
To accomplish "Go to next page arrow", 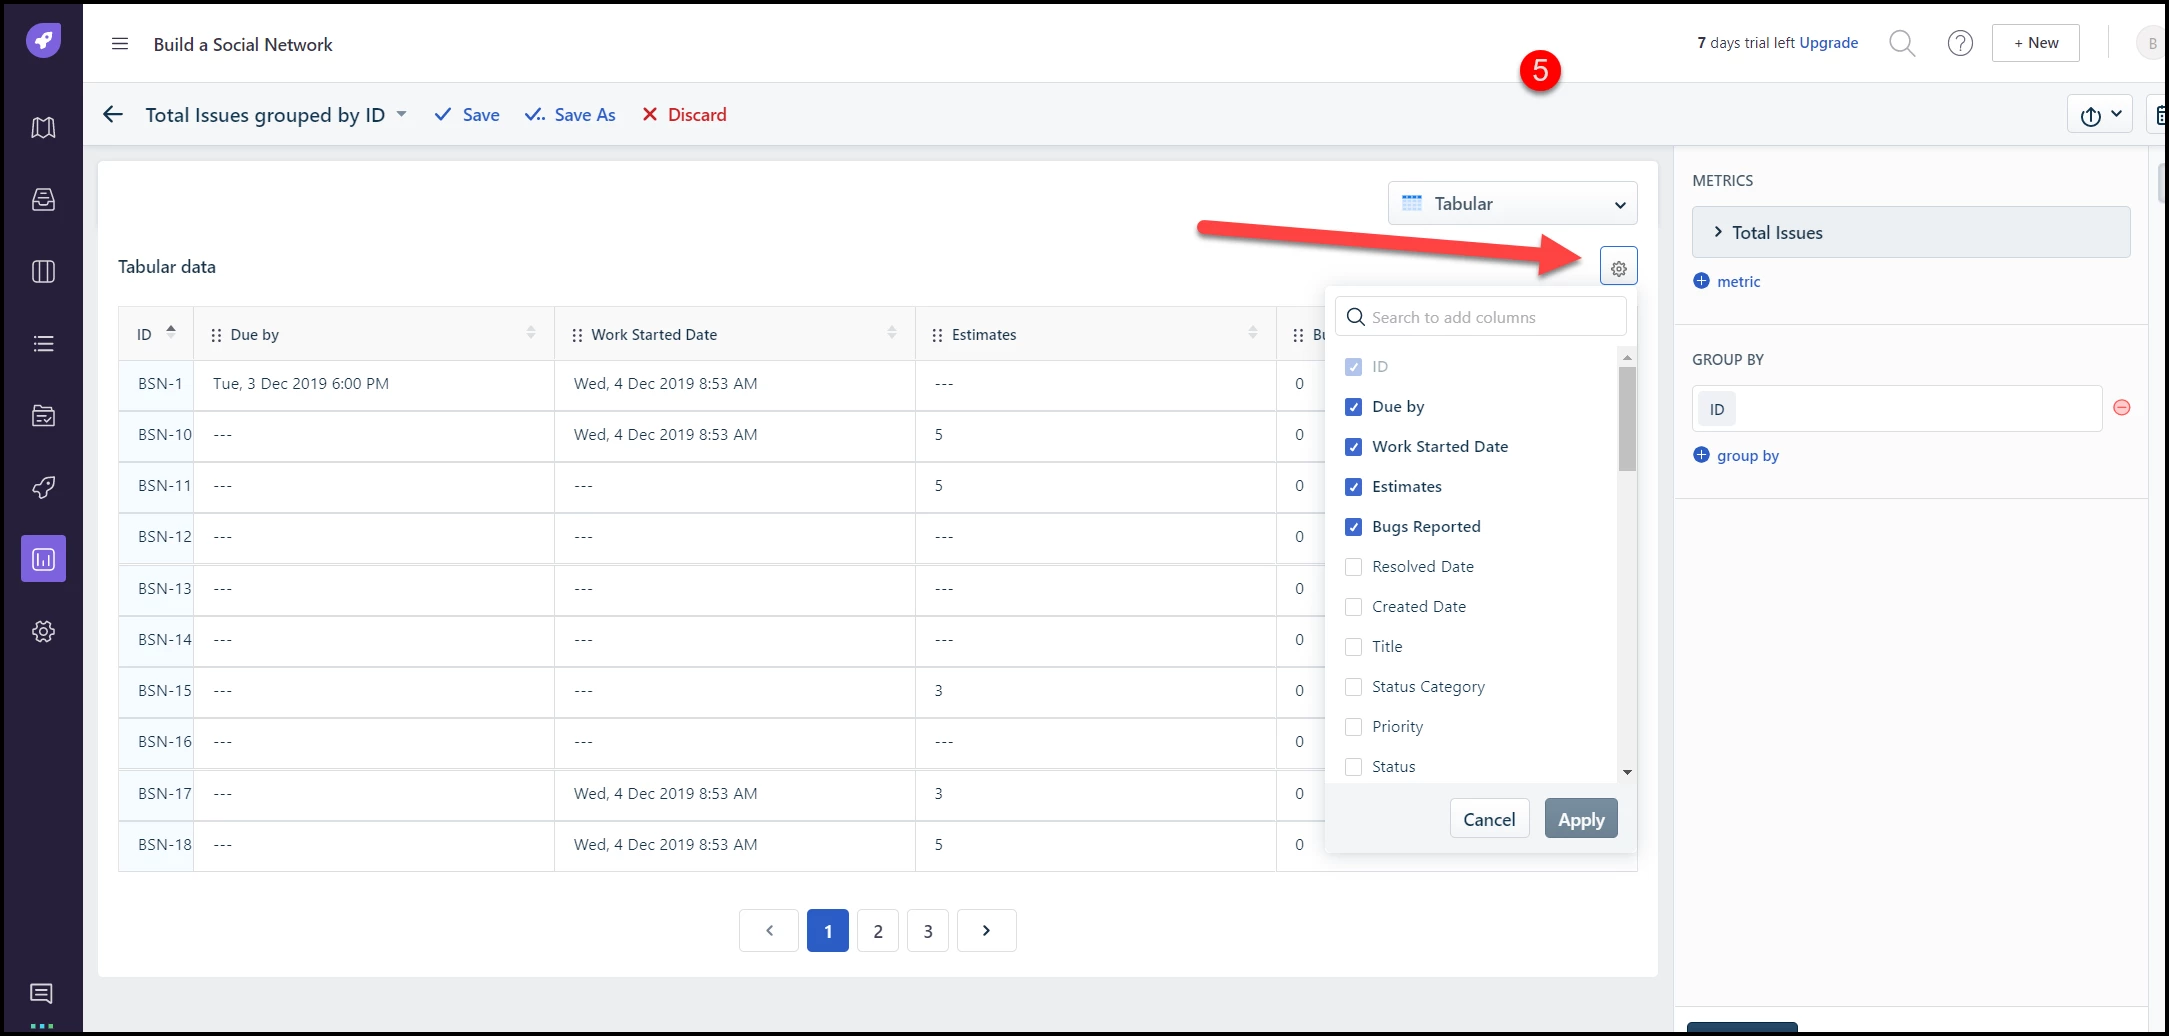I will coord(986,930).
